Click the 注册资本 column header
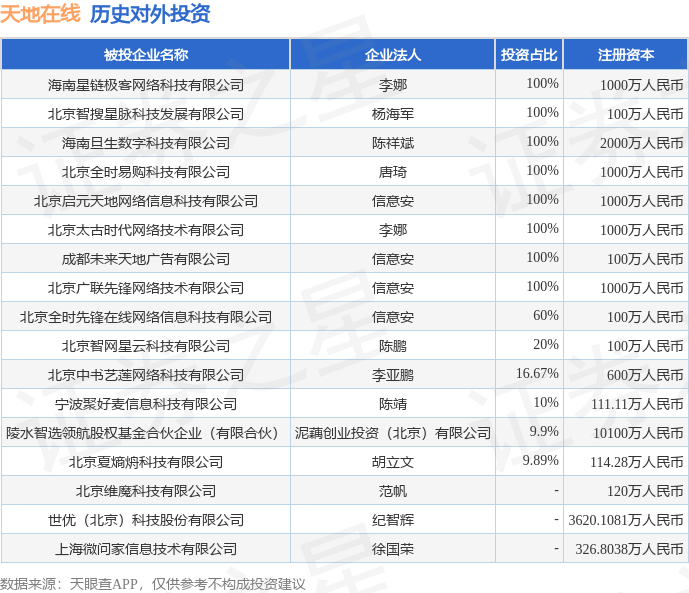689x593 pixels. (625, 54)
